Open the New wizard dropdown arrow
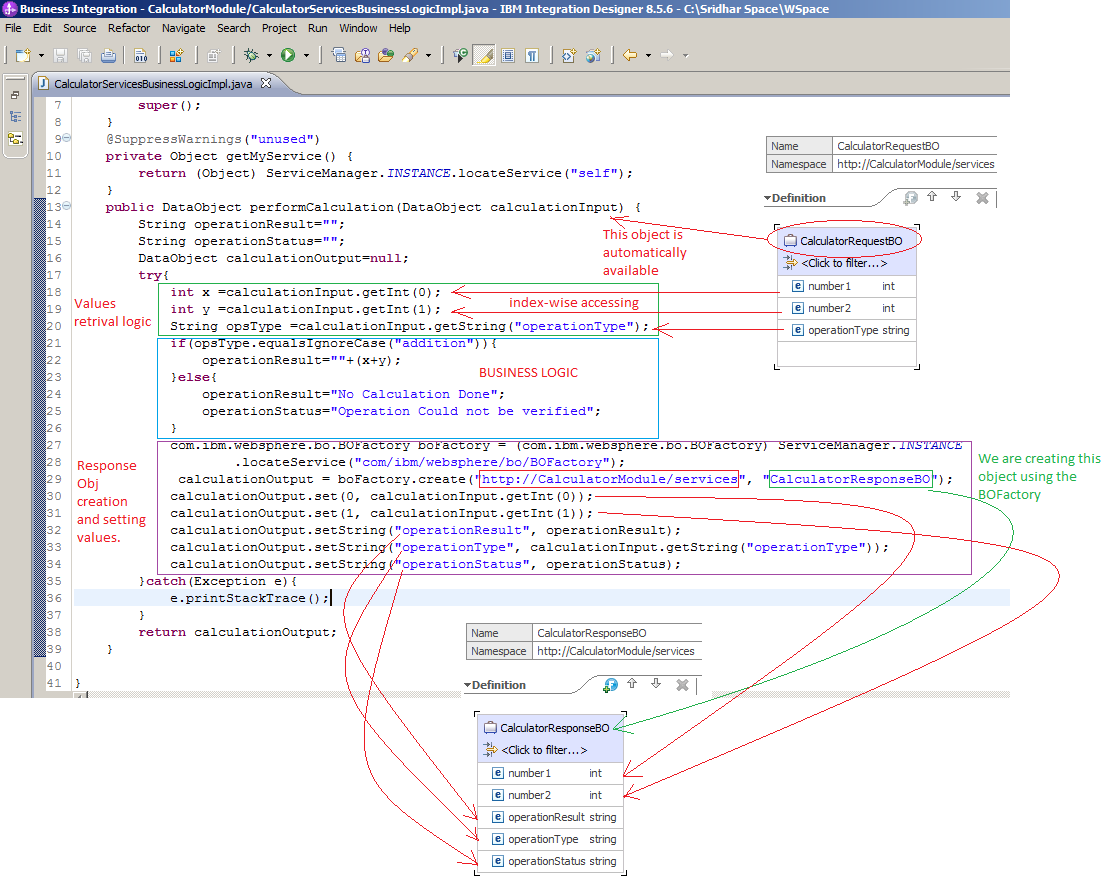The width and height of the screenshot is (1113, 886). (x=41, y=55)
